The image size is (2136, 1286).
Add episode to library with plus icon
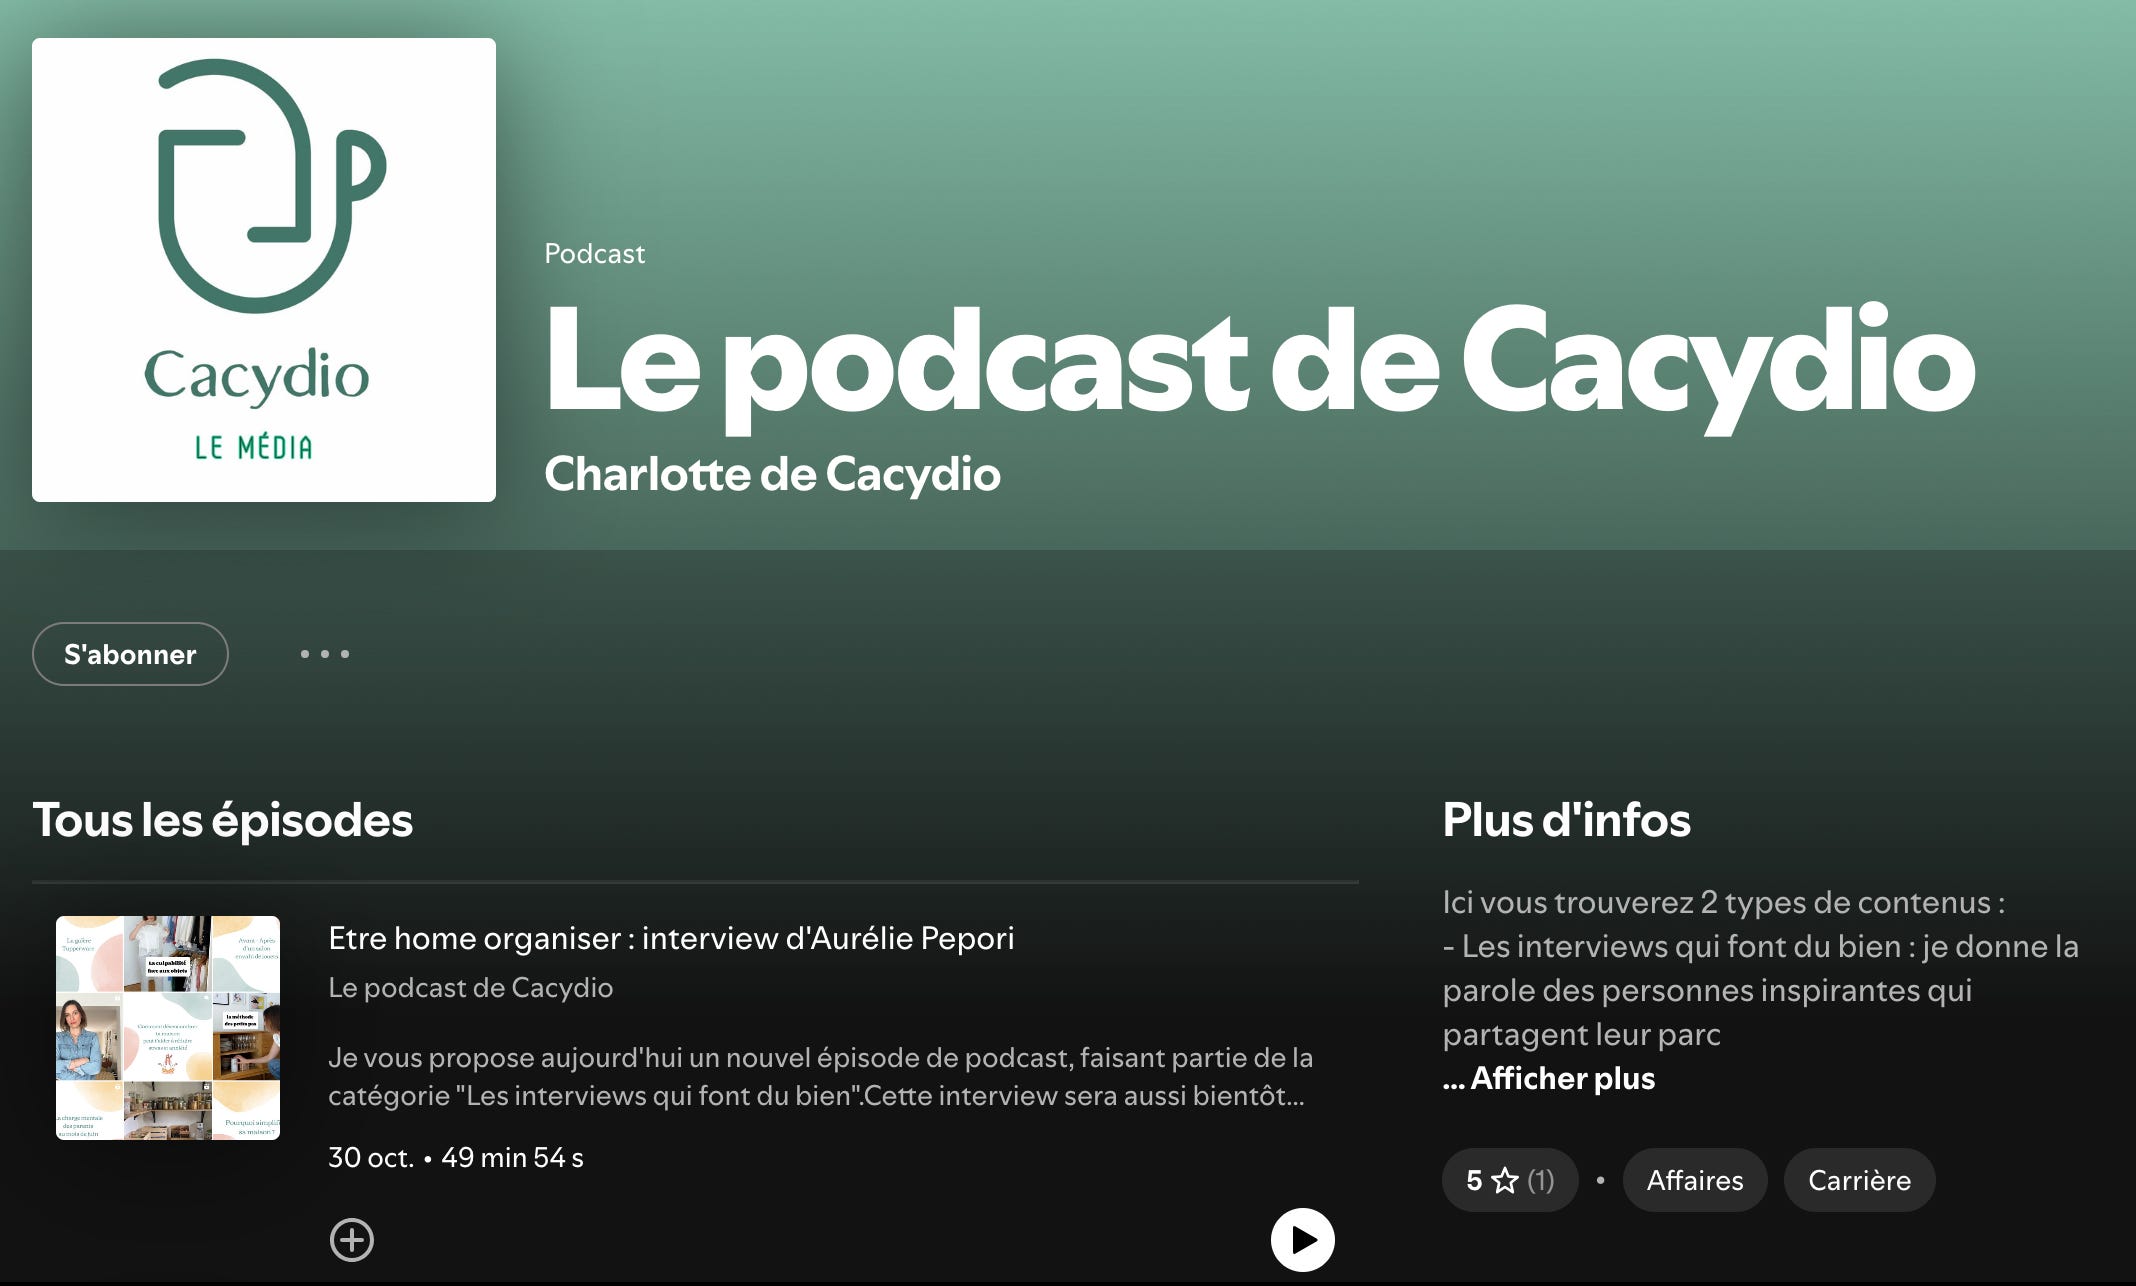click(x=352, y=1240)
